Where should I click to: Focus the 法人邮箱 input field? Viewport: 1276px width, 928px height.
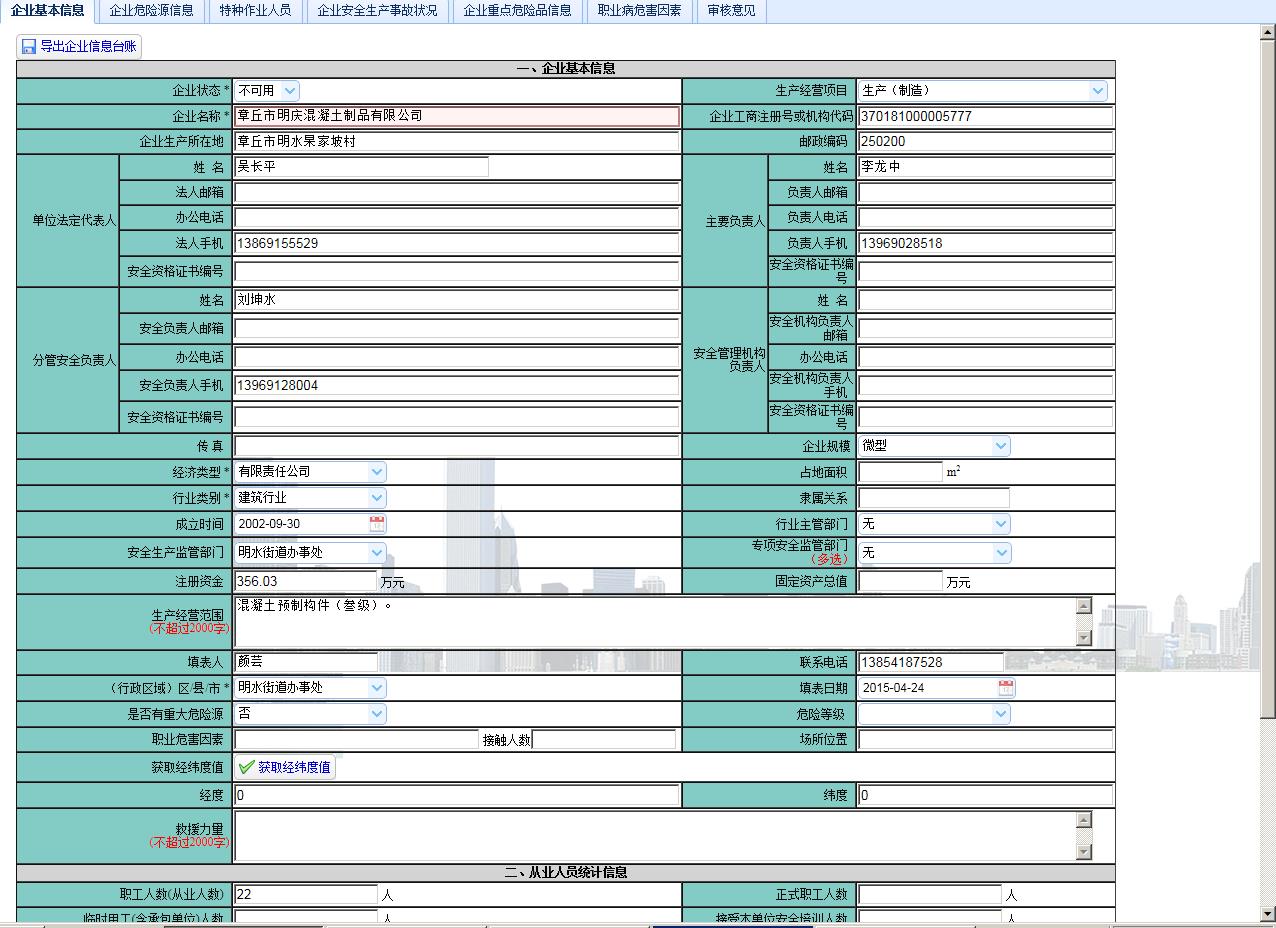point(457,192)
